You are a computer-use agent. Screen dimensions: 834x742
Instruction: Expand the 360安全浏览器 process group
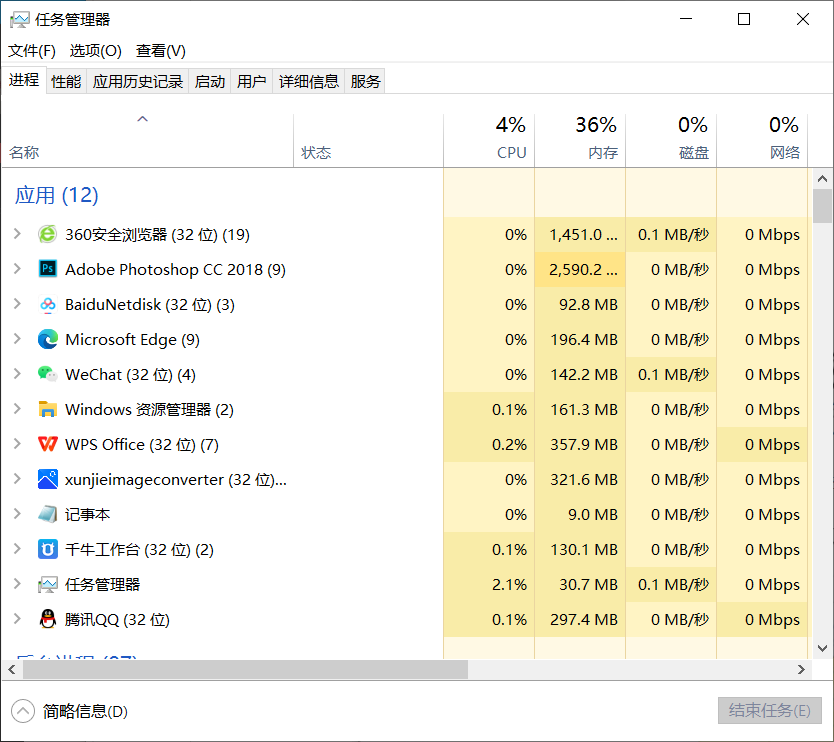click(17, 235)
